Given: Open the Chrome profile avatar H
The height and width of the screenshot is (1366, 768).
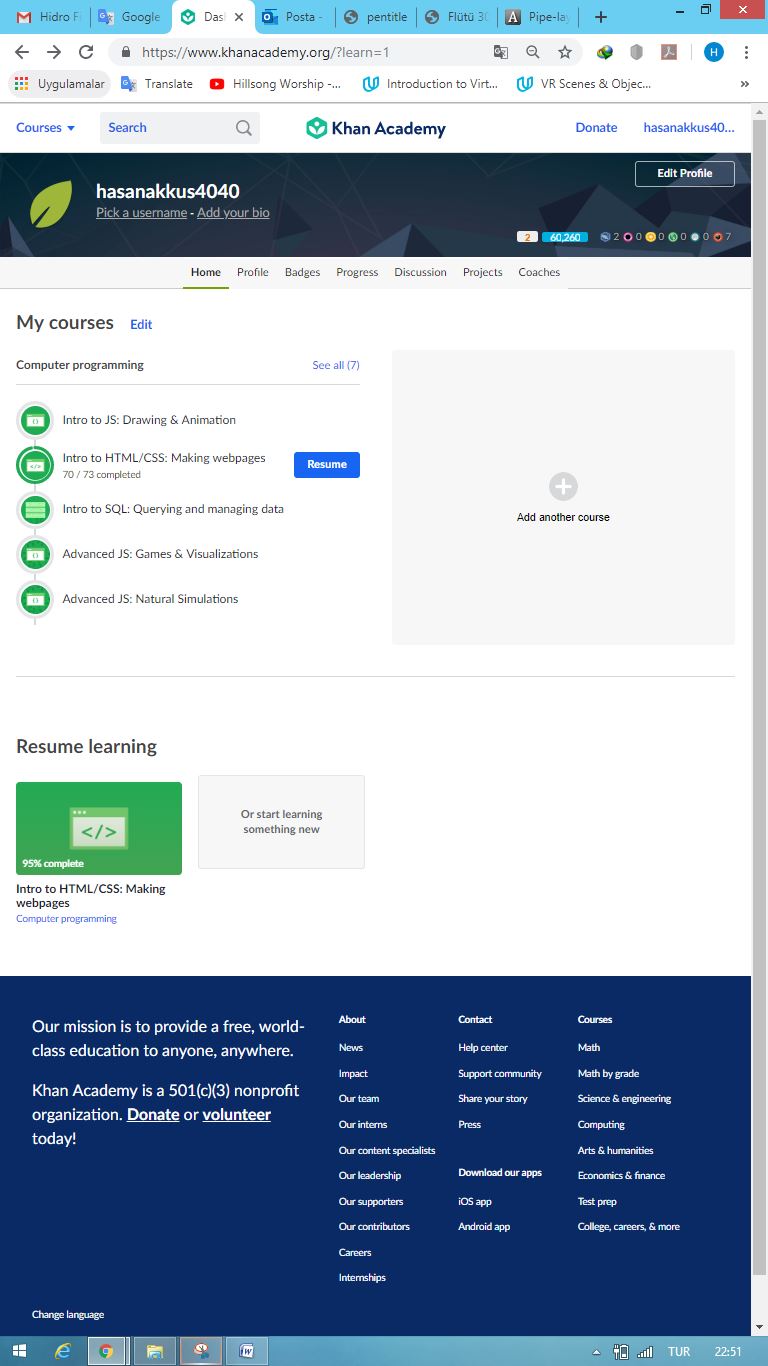Looking at the screenshot, I should click(713, 52).
